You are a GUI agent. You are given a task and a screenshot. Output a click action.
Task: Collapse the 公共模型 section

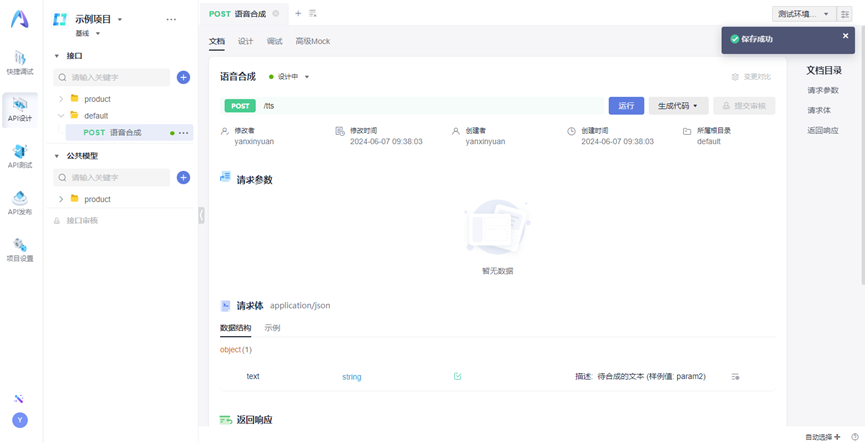[x=56, y=157]
